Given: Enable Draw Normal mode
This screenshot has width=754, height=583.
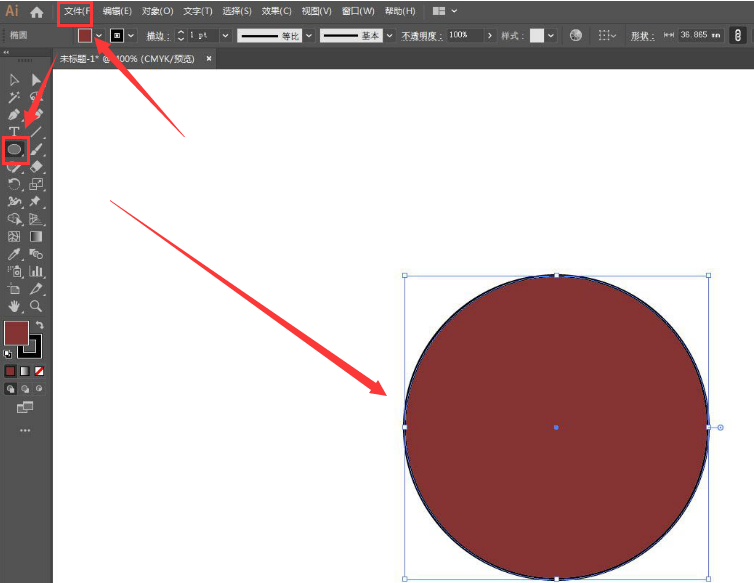Looking at the screenshot, I should [11, 389].
